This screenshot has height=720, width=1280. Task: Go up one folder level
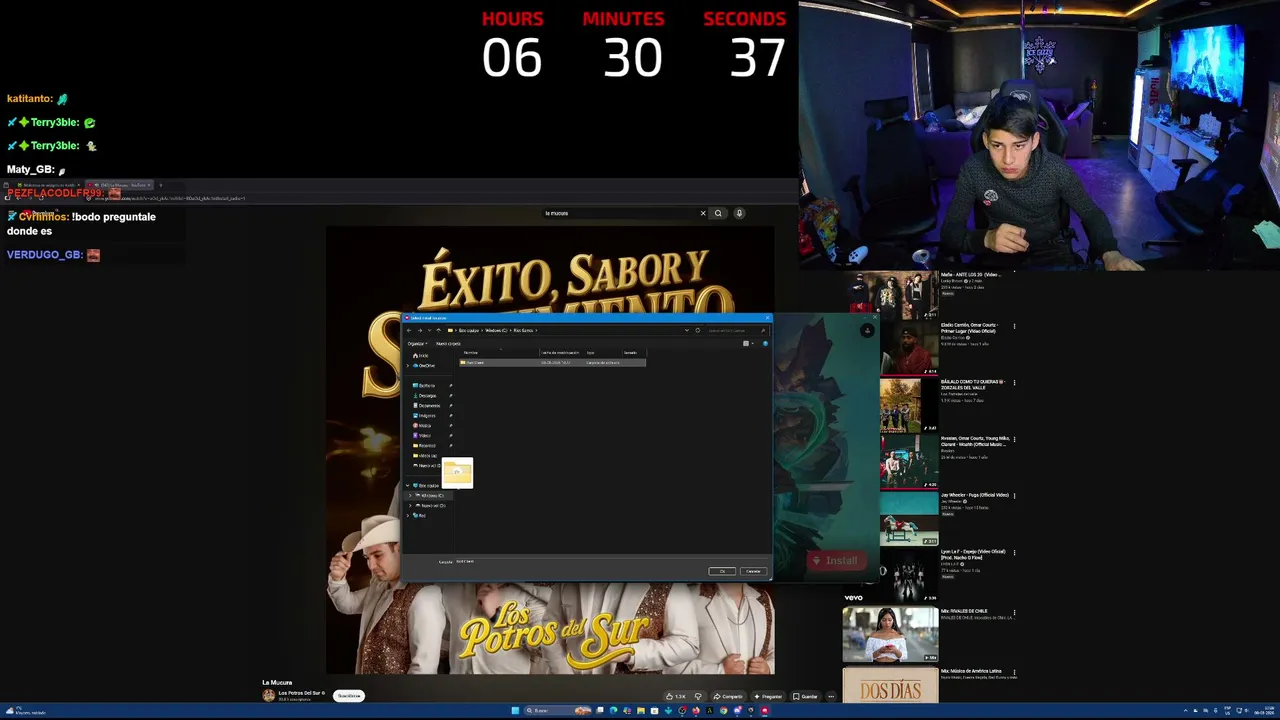point(438,330)
